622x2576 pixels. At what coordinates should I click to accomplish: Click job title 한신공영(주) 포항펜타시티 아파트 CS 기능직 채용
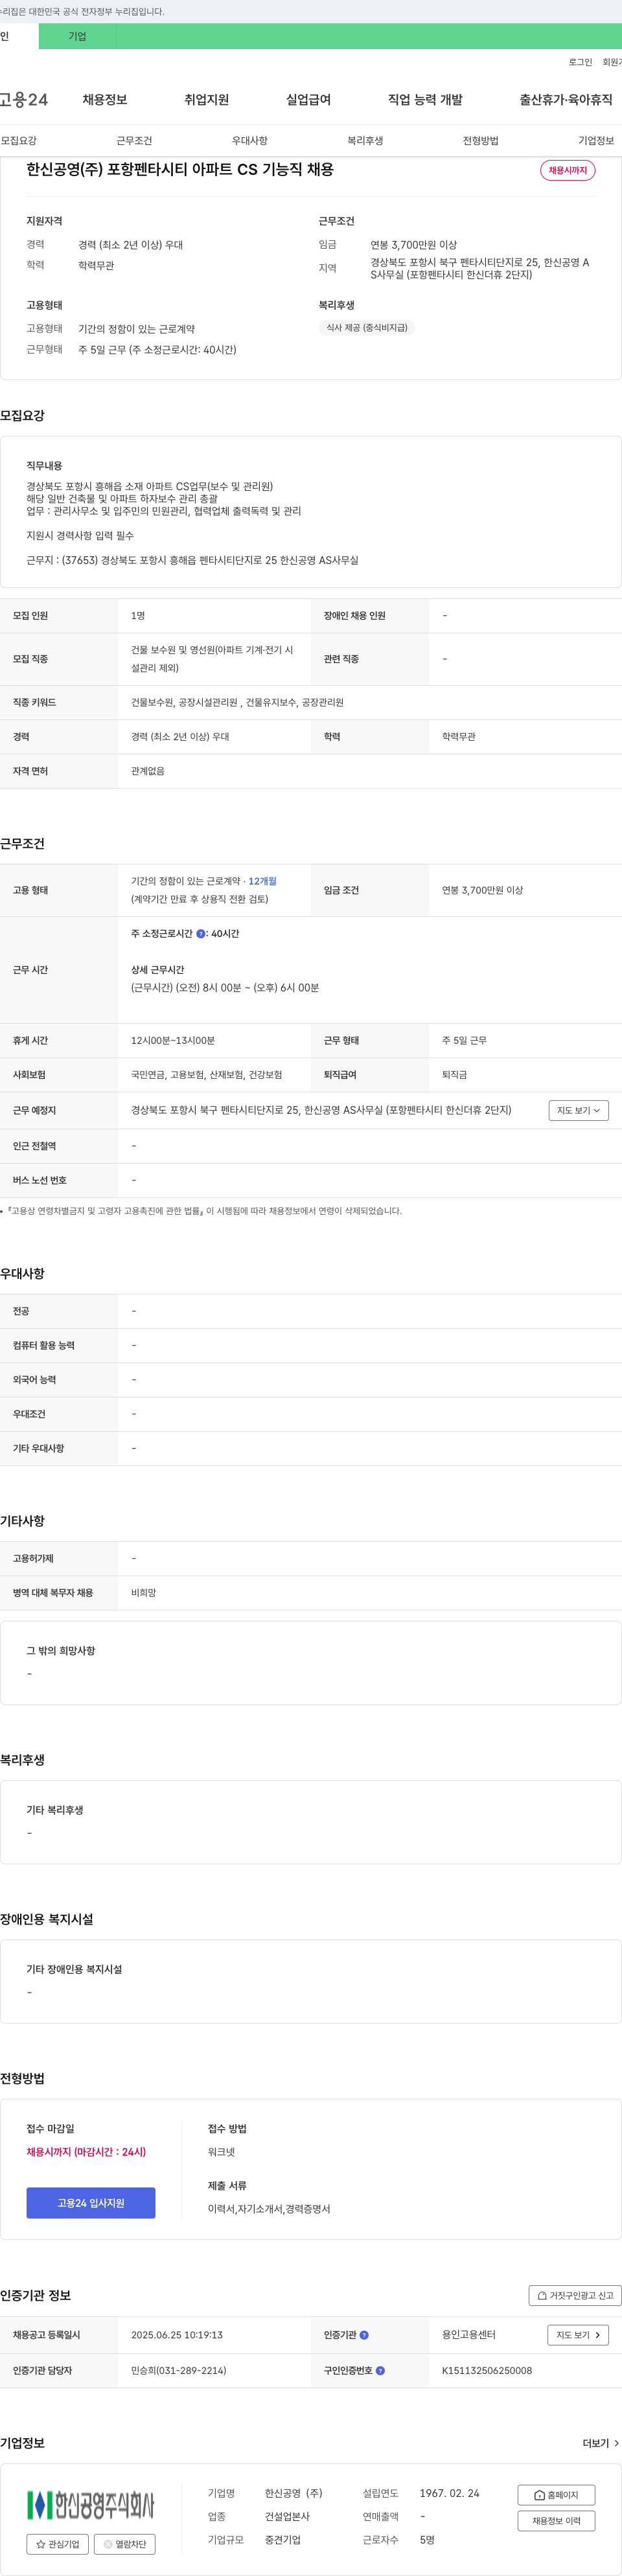pos(180,170)
